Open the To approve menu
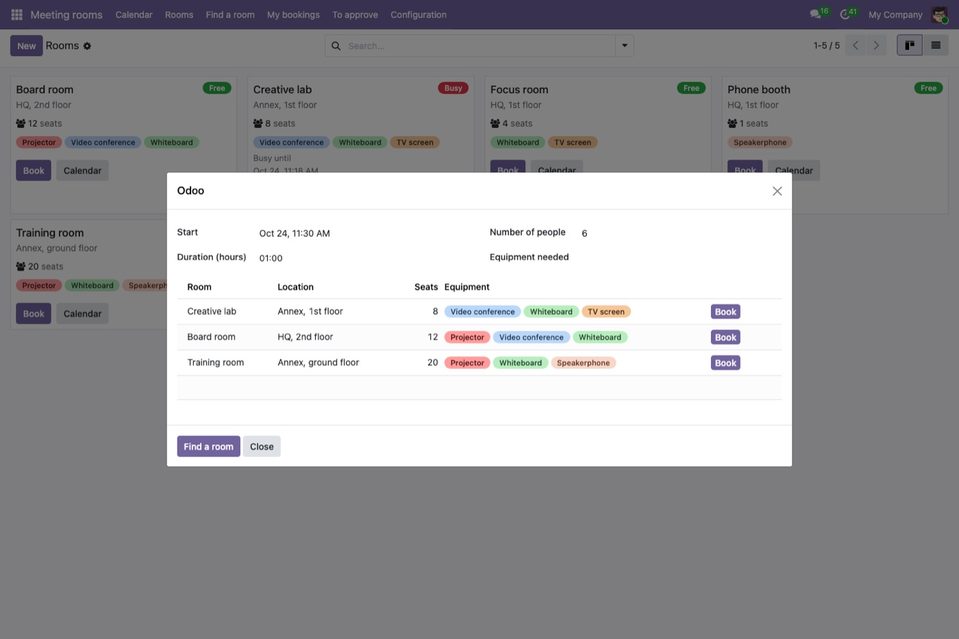 pos(355,15)
